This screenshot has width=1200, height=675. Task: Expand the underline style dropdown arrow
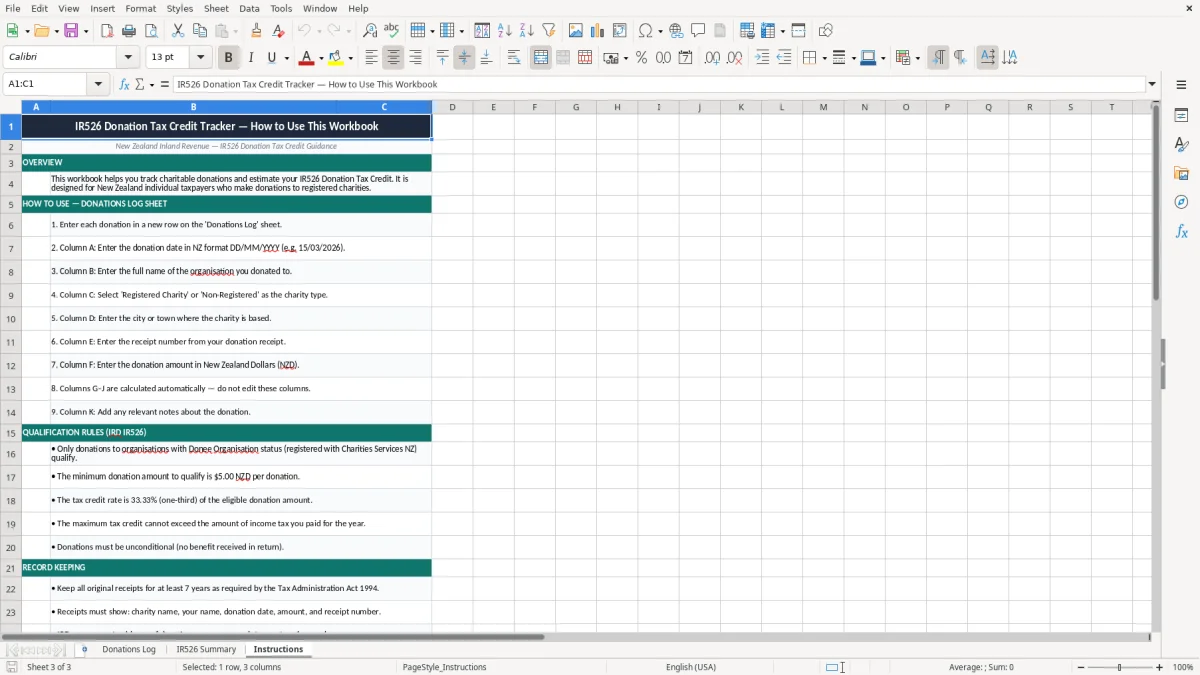click(x=286, y=58)
